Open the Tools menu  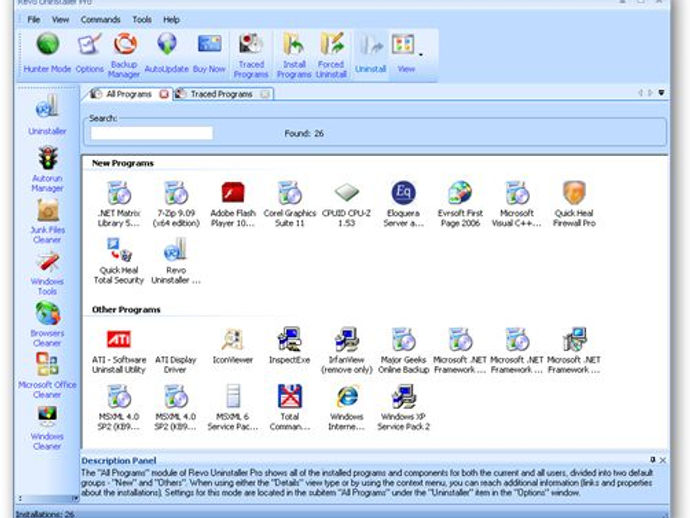(142, 19)
